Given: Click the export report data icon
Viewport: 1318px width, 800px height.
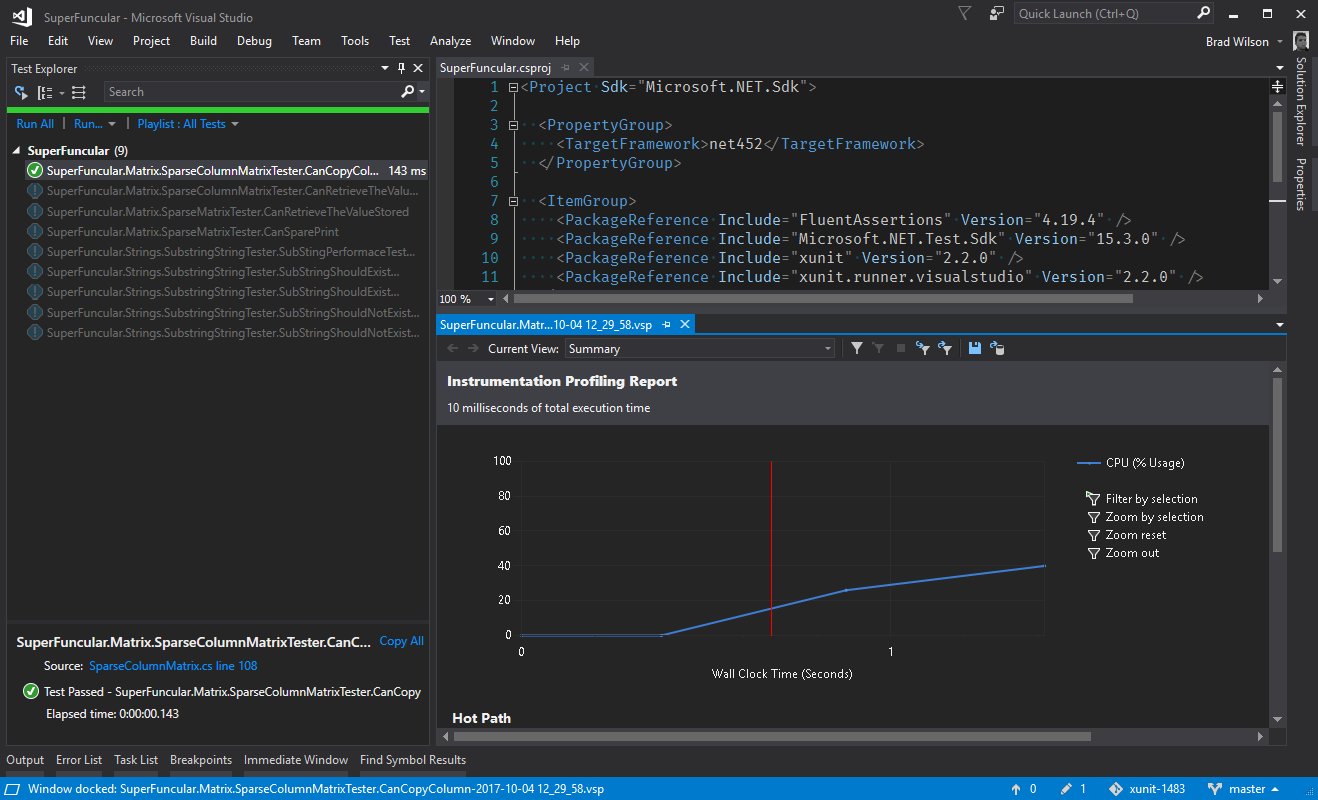Looking at the screenshot, I should click(997, 348).
